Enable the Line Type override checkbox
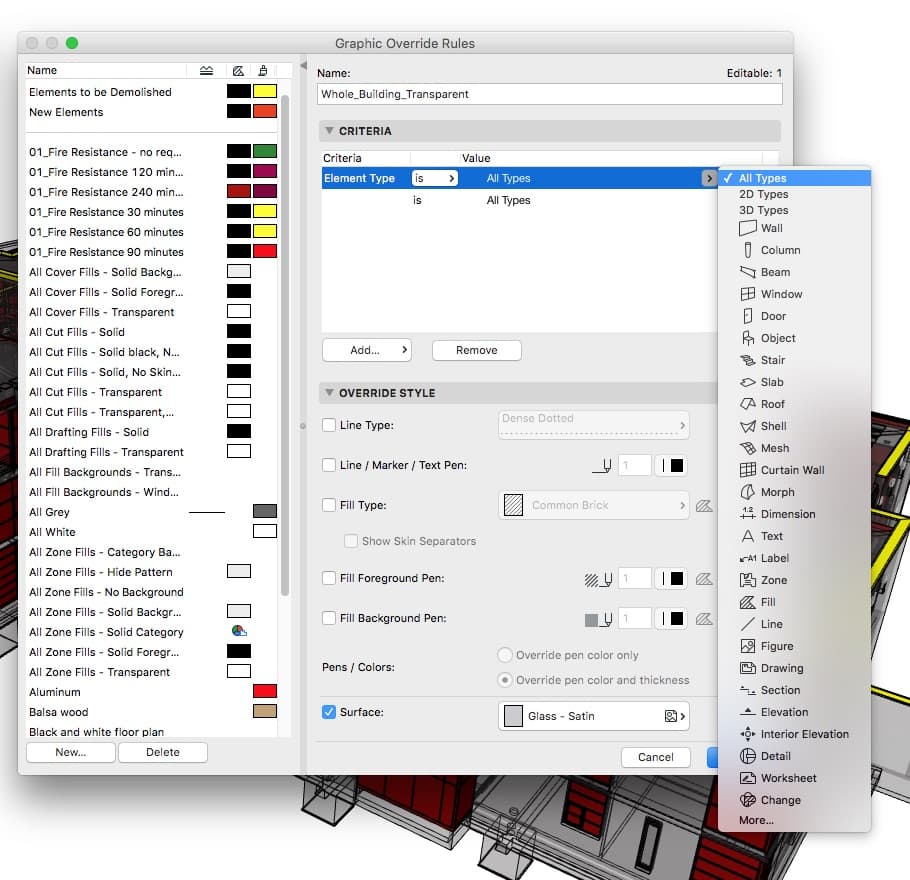910x880 pixels. 328,425
